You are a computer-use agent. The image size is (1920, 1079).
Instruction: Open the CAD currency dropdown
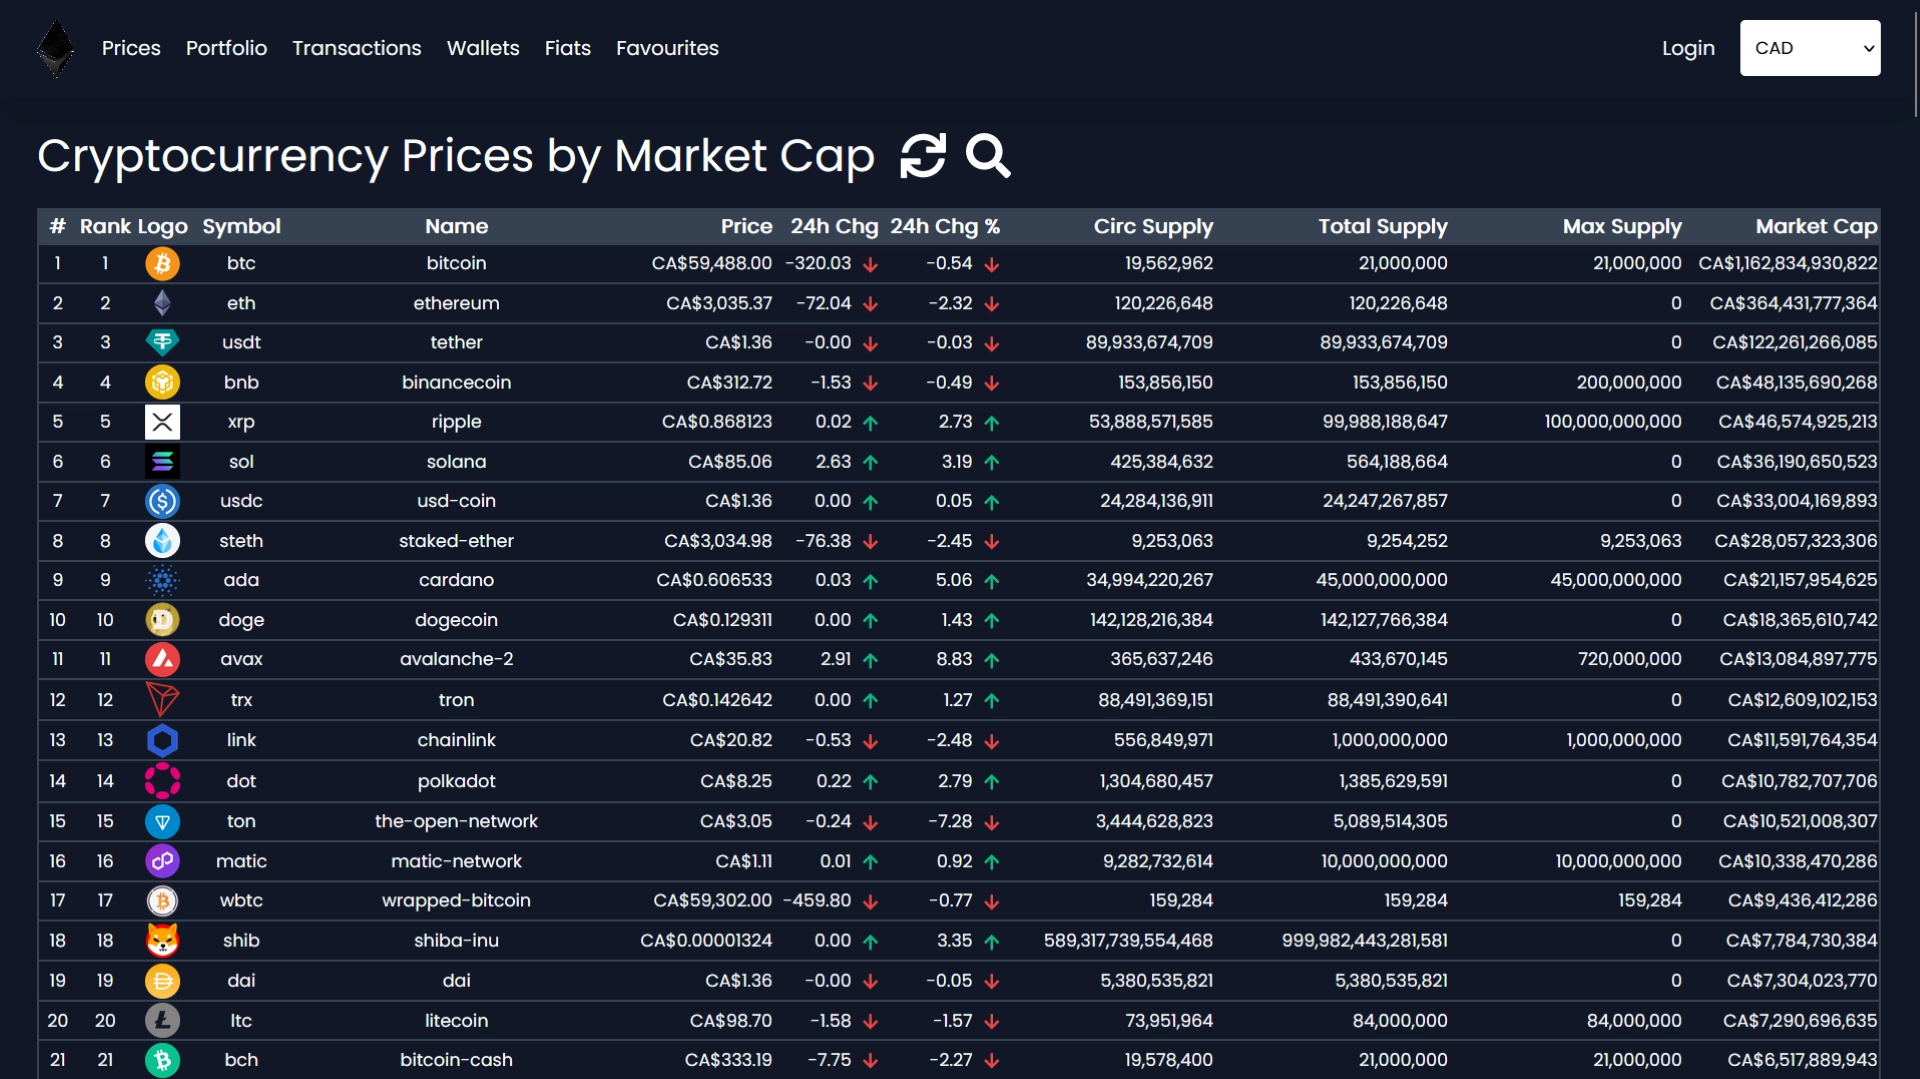pyautogui.click(x=1810, y=48)
